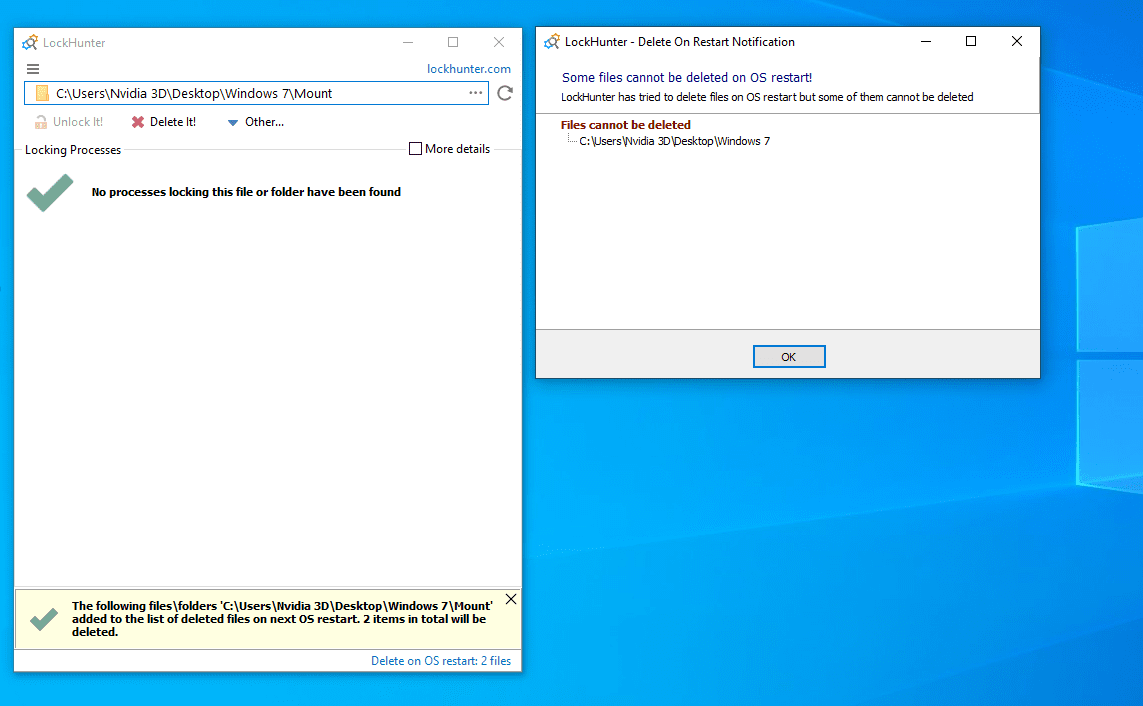Click the large green checkmark under Locking Processes
This screenshot has height=706, width=1143.
point(50,193)
